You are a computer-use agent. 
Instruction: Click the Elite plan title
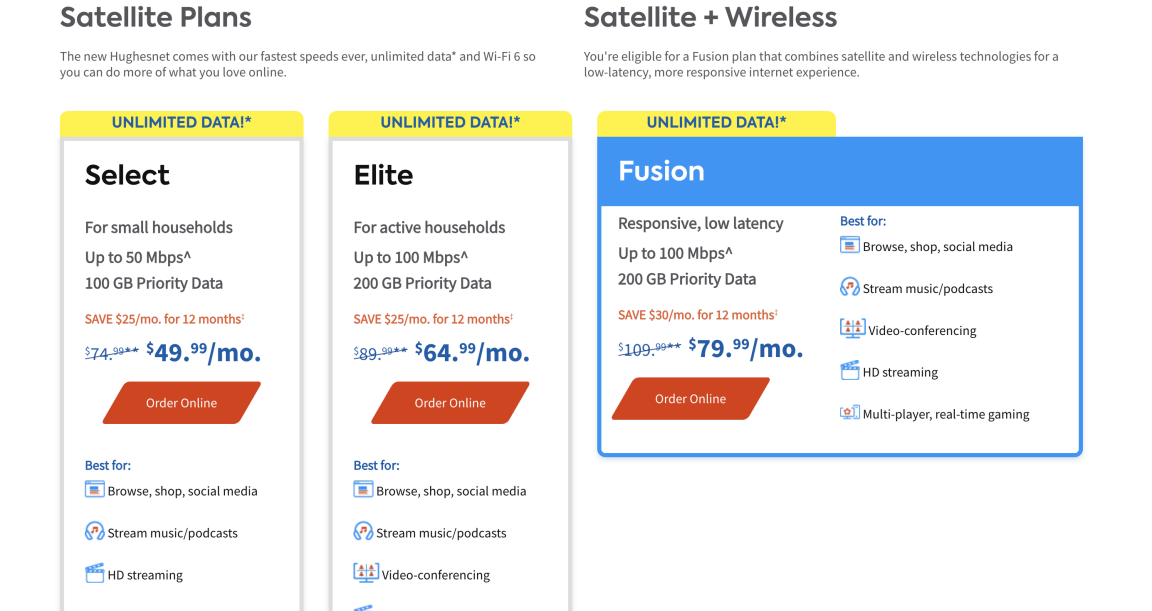tap(384, 175)
